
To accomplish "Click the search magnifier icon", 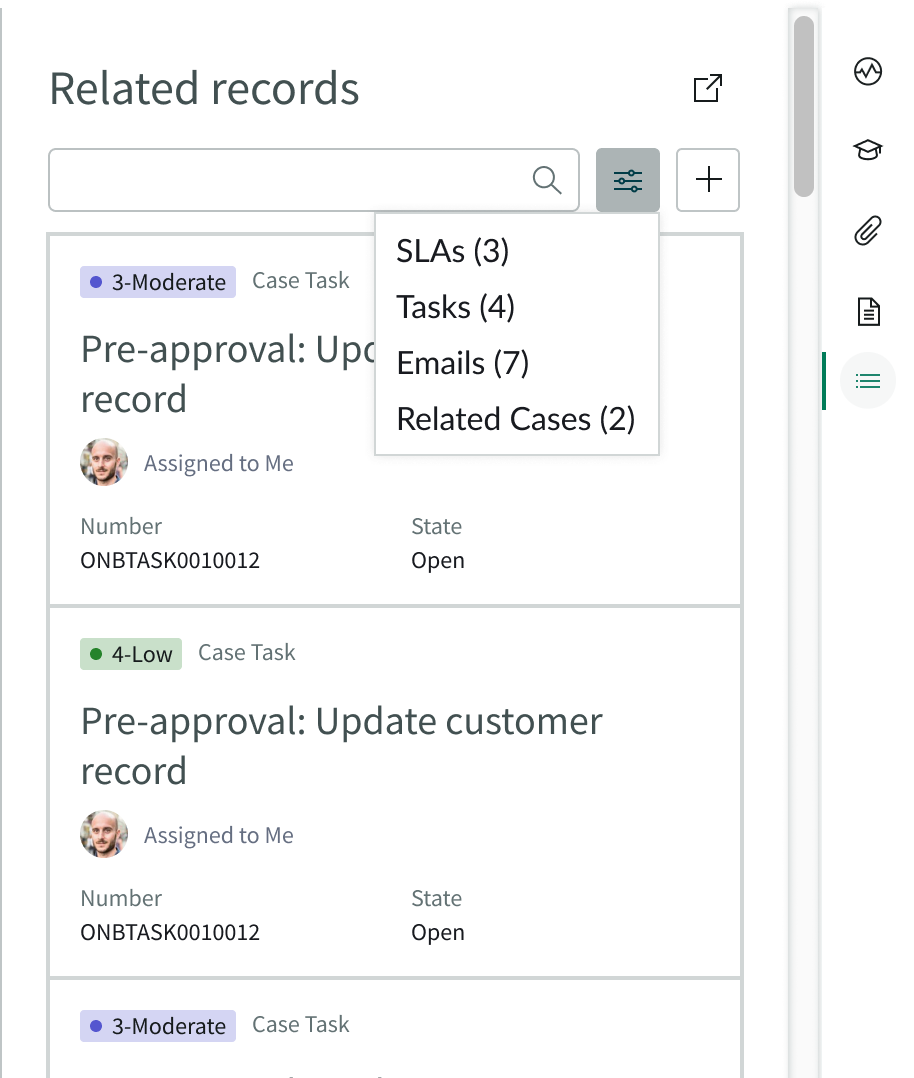I will coord(546,179).
